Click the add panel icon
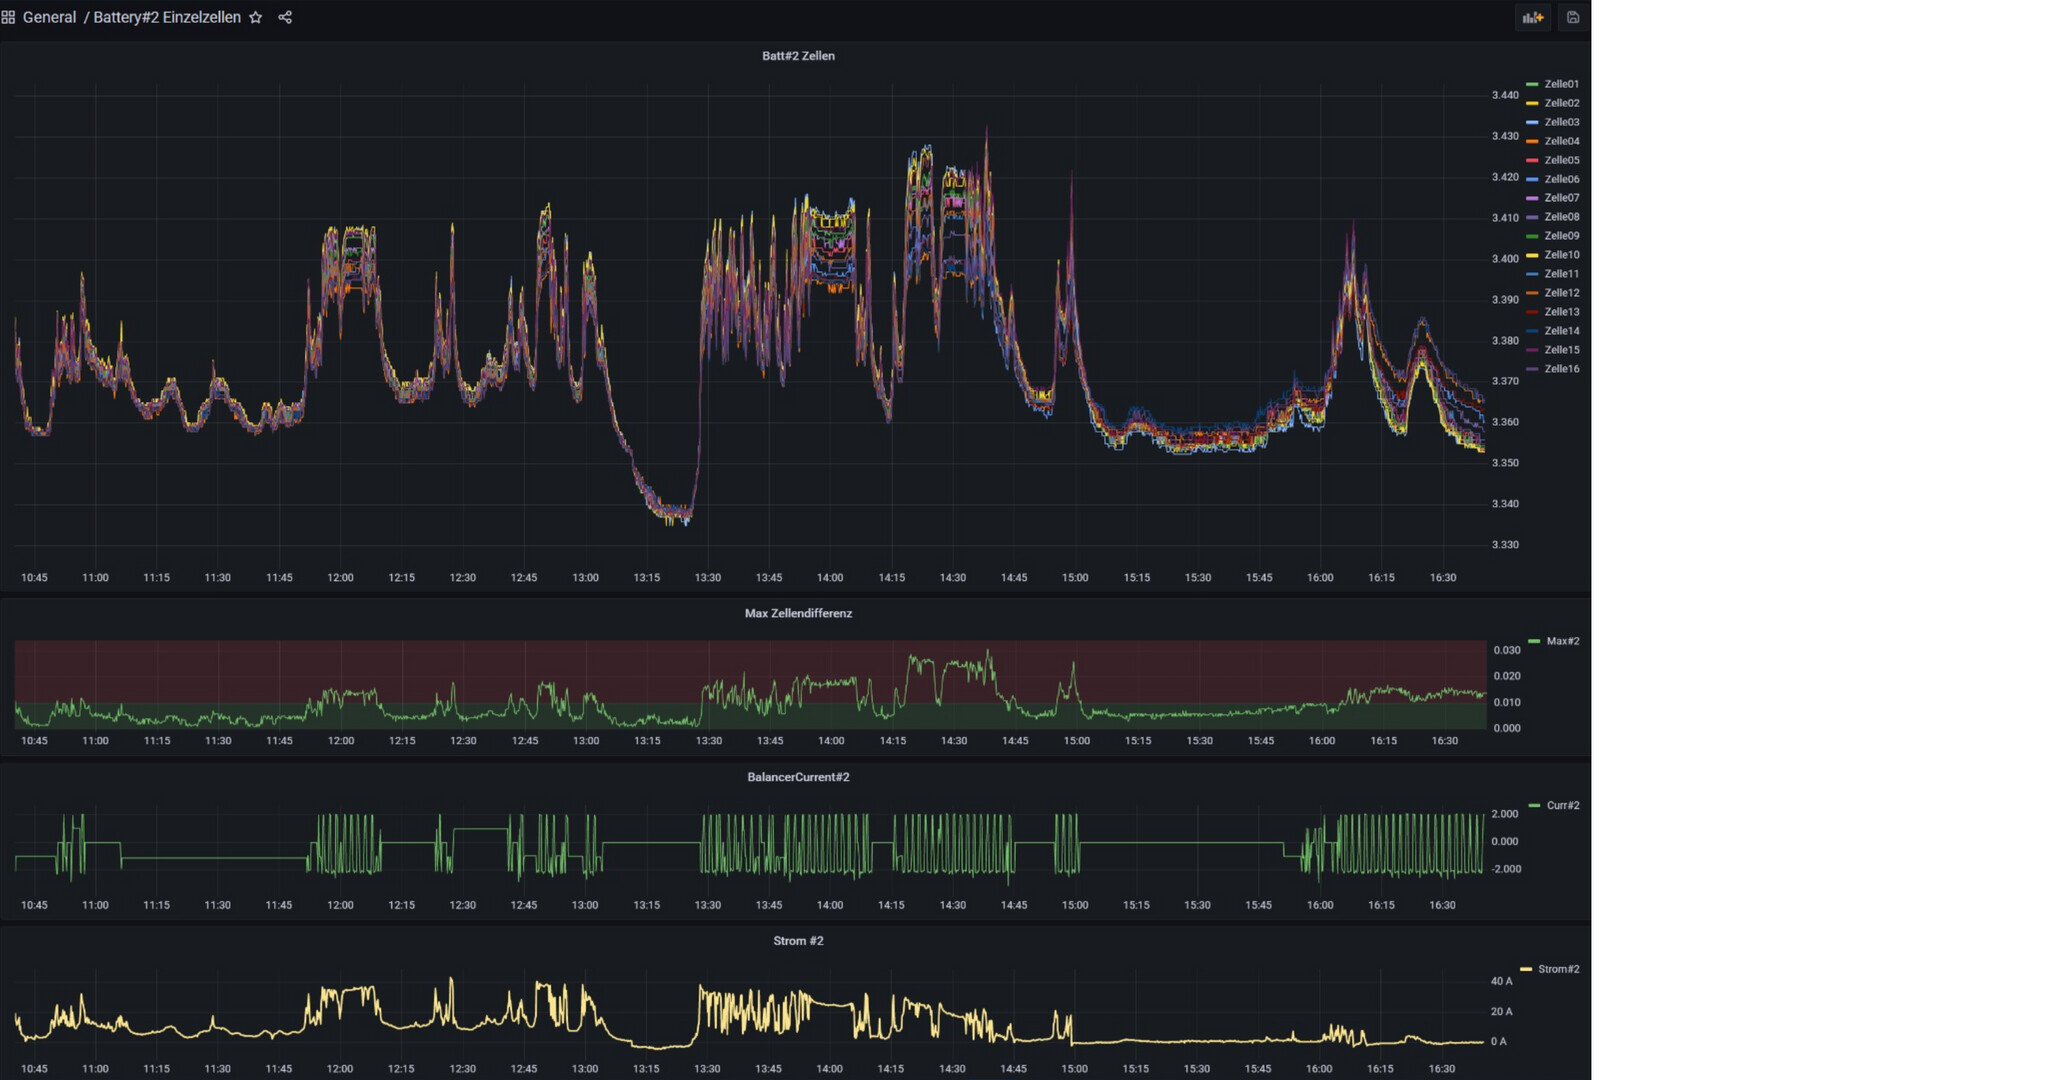2072x1080 pixels. (1533, 17)
